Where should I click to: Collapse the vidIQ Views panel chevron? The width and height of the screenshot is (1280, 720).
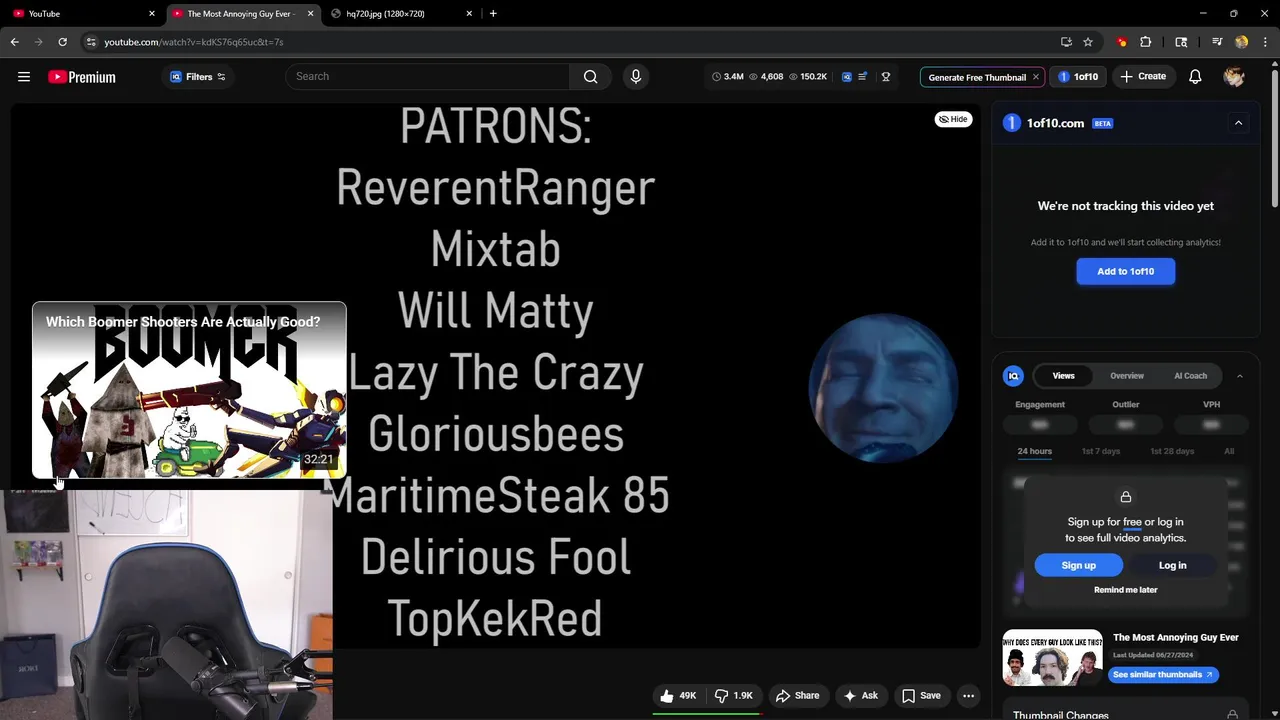click(1239, 376)
